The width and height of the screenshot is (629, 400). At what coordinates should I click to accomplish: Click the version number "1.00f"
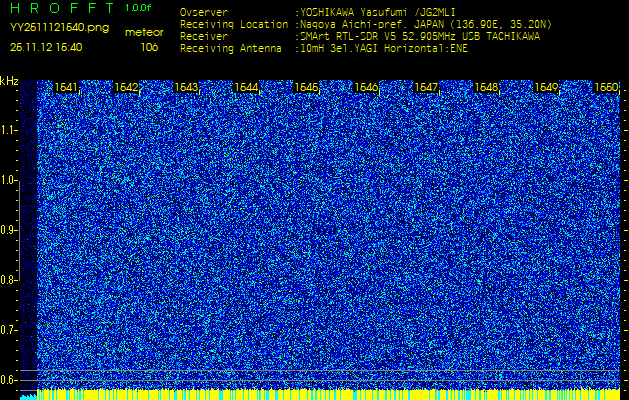tap(138, 8)
